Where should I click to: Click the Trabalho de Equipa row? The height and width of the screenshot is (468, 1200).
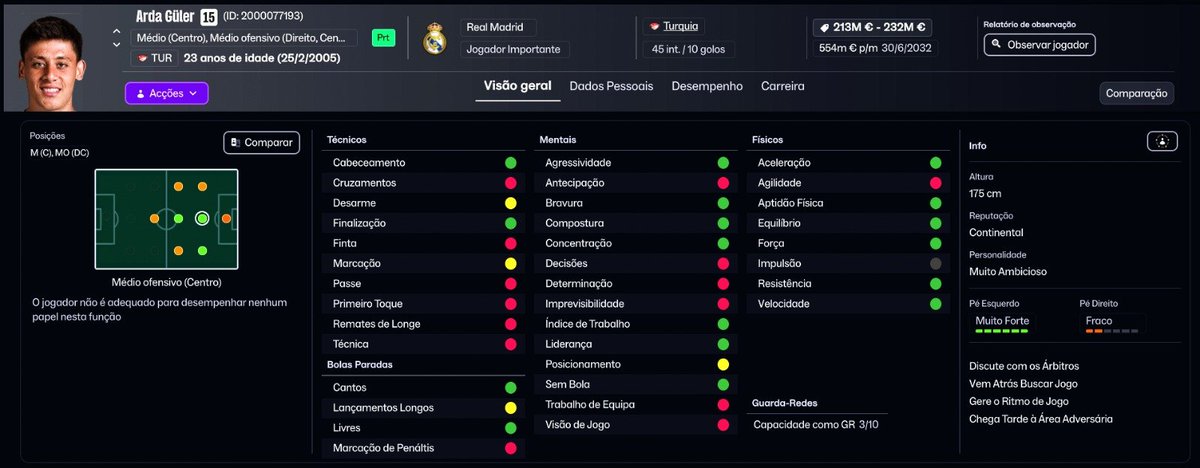[636, 405]
